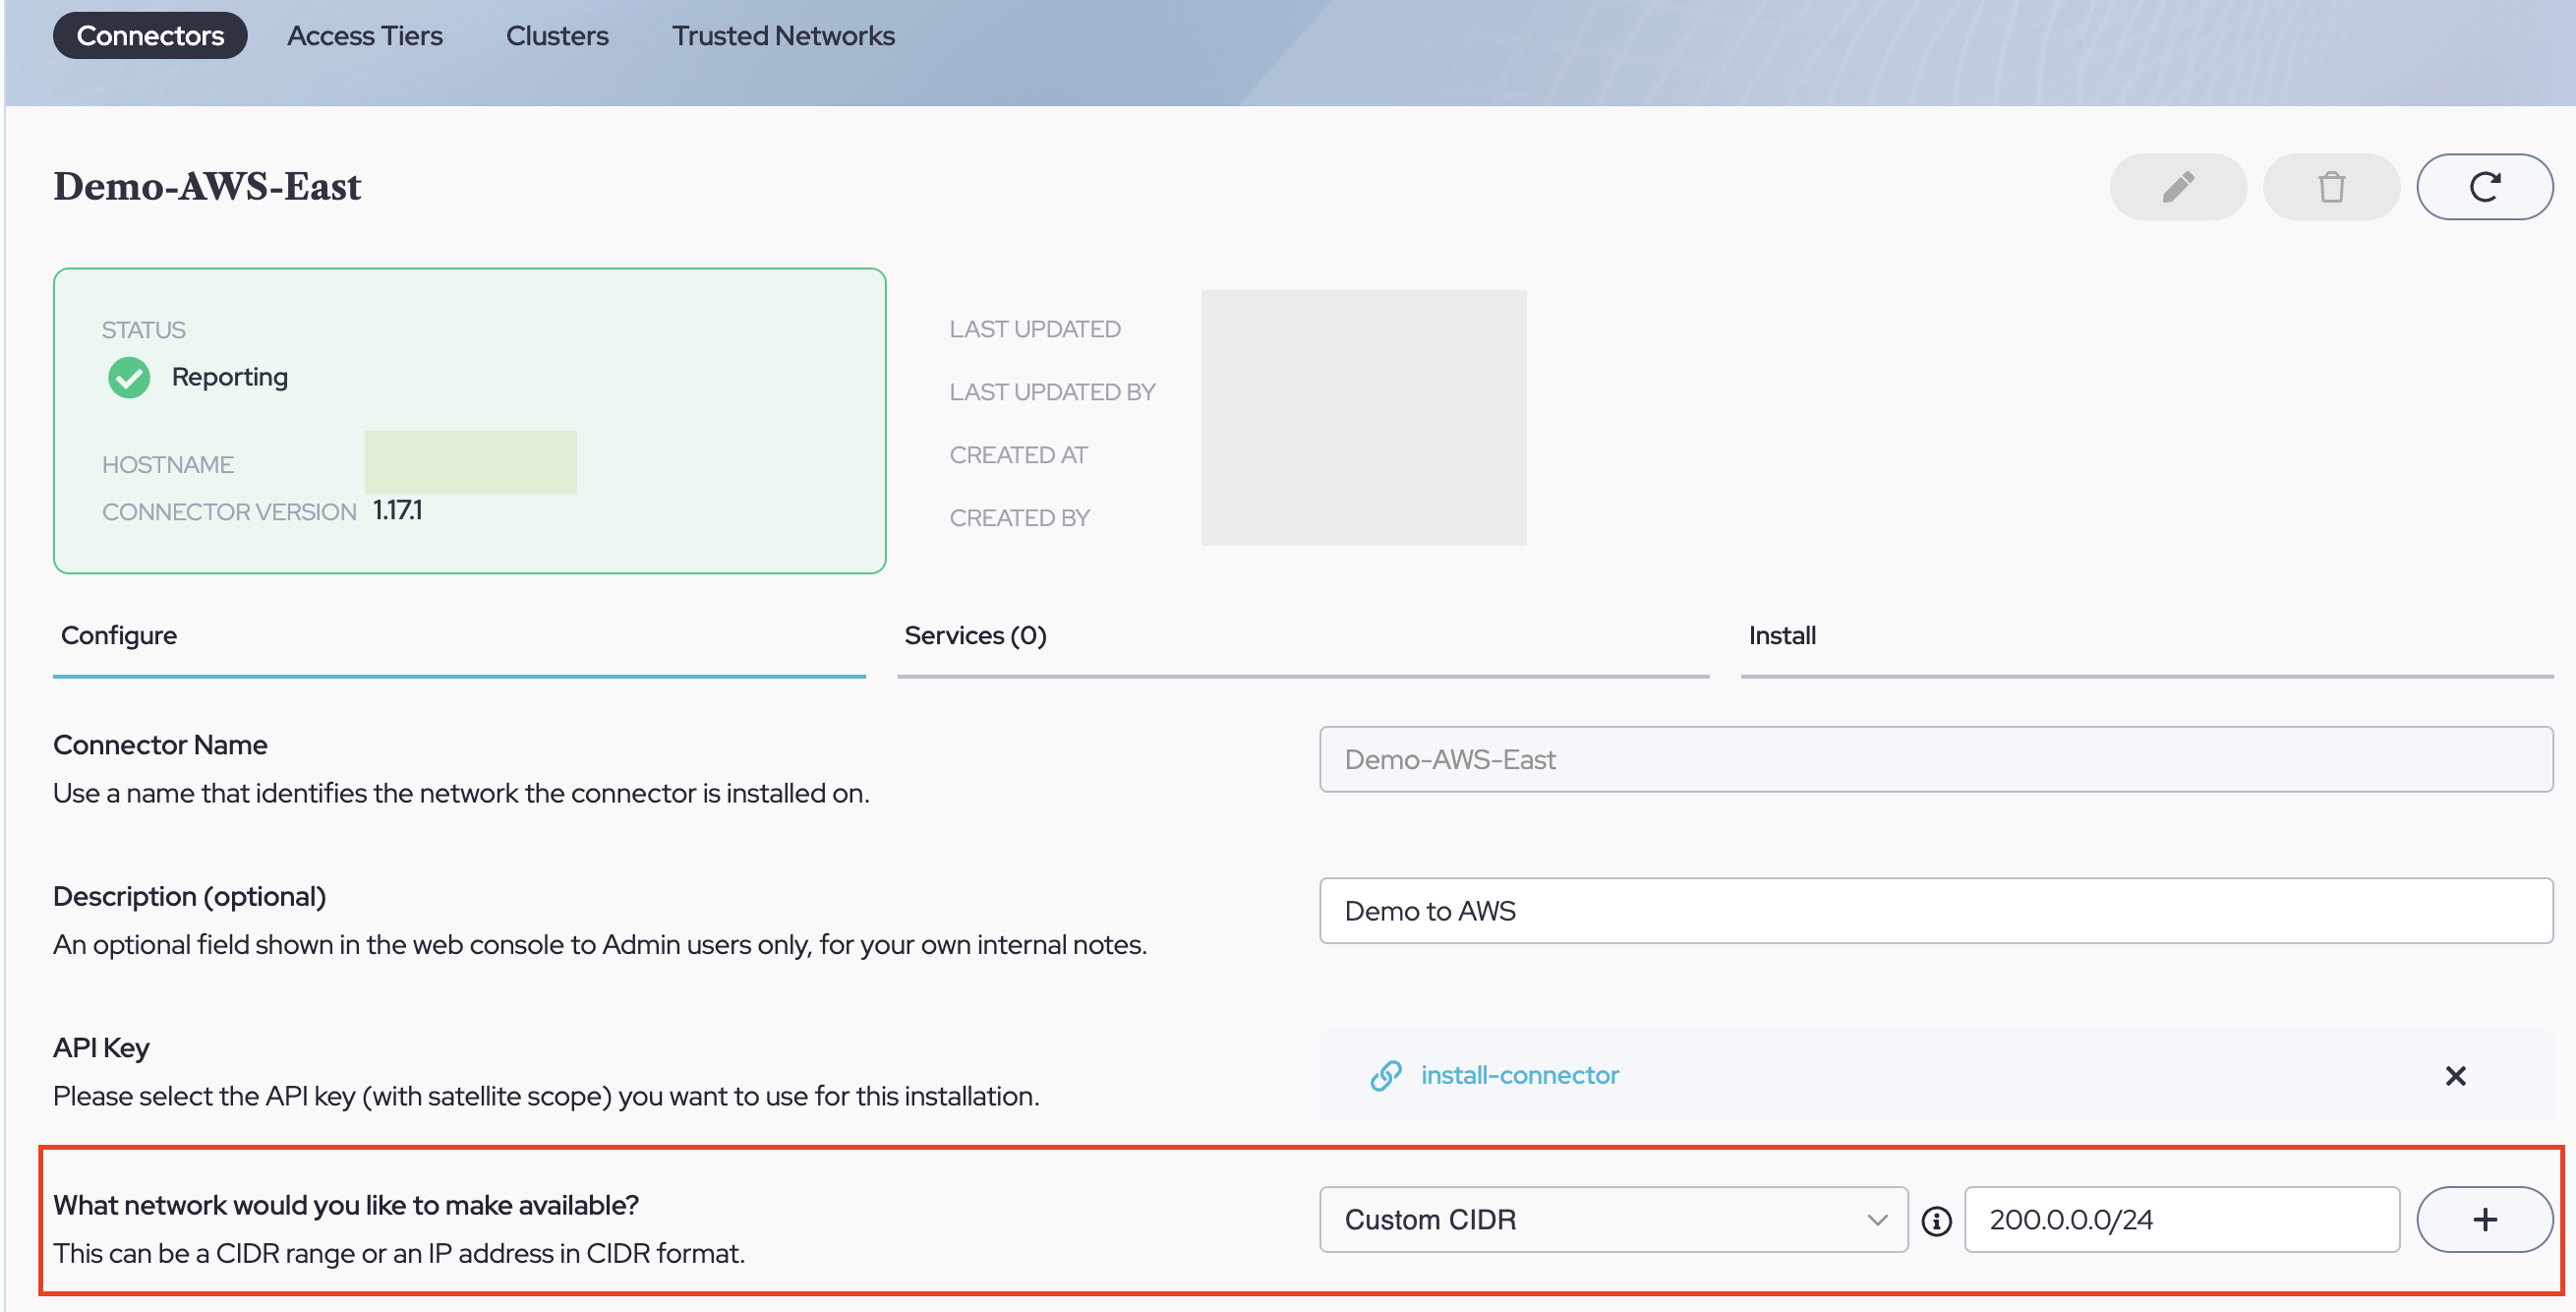Switch to the Access Tiers tab

[364, 36]
